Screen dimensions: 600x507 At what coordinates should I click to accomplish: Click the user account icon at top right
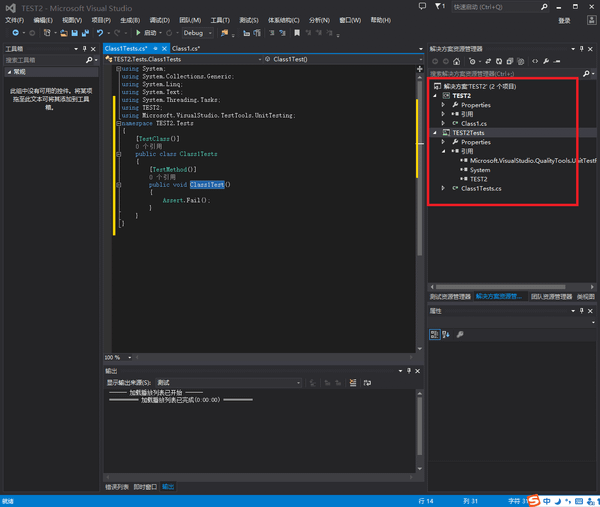pos(591,20)
